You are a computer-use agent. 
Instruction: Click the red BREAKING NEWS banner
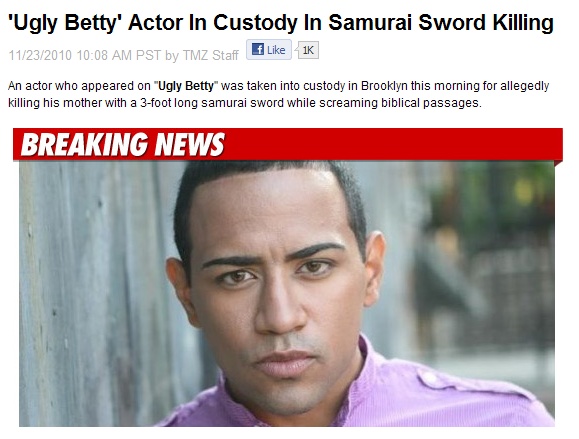click(288, 144)
